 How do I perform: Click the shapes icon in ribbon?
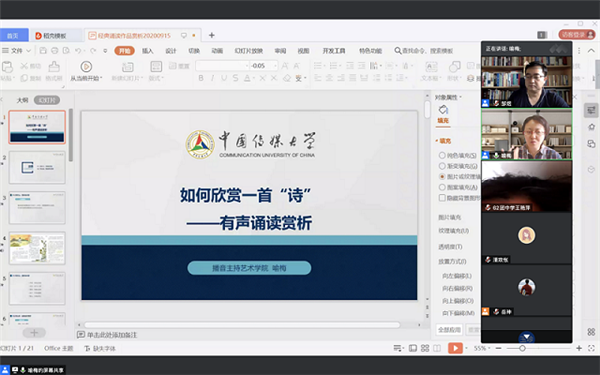pyautogui.click(x=455, y=67)
